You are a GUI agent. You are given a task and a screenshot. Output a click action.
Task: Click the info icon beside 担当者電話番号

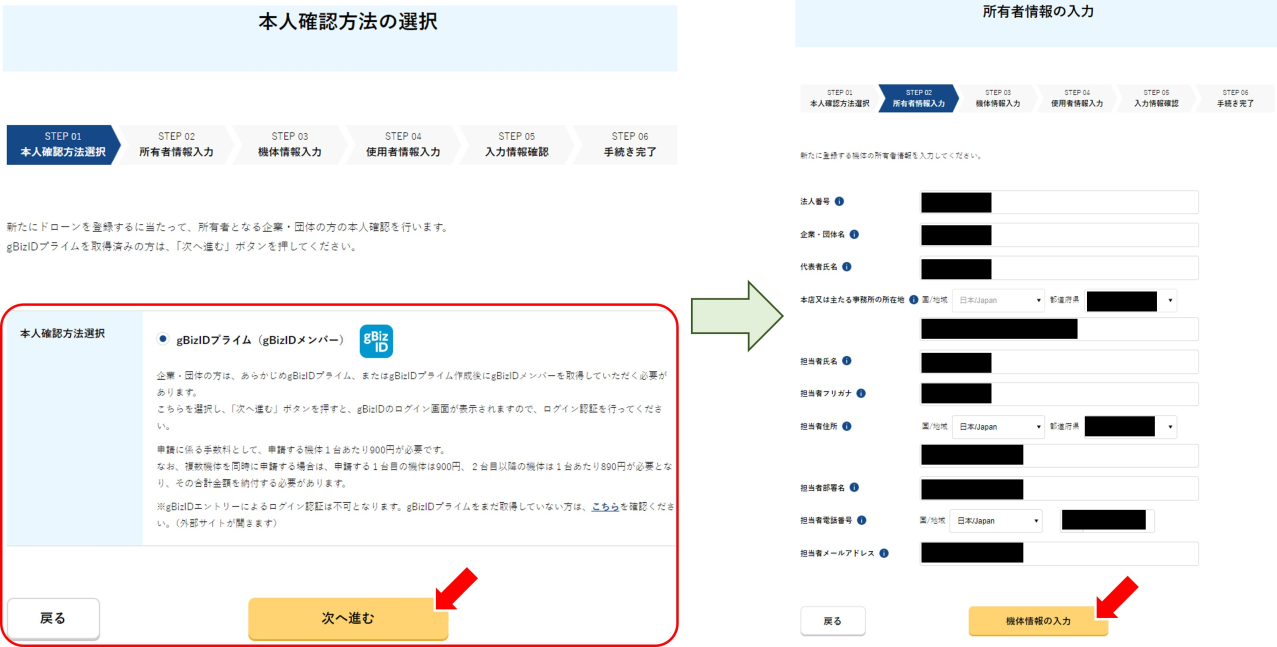(861, 520)
